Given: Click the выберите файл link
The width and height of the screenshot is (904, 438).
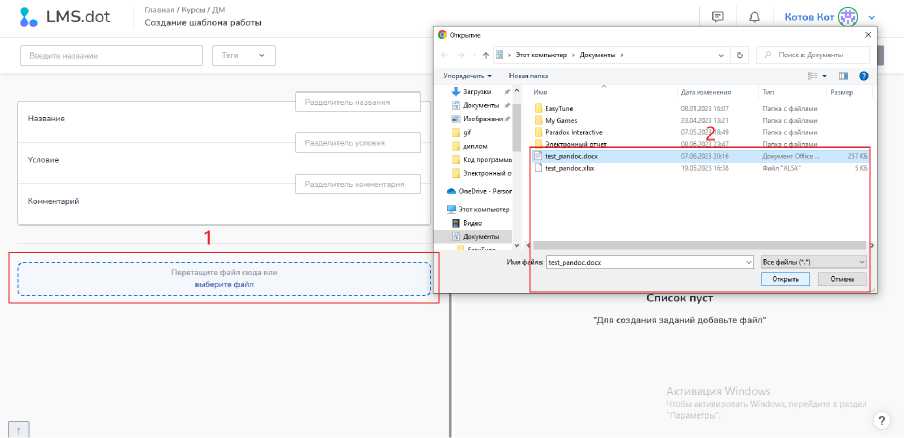Looking at the screenshot, I should (x=224, y=285).
